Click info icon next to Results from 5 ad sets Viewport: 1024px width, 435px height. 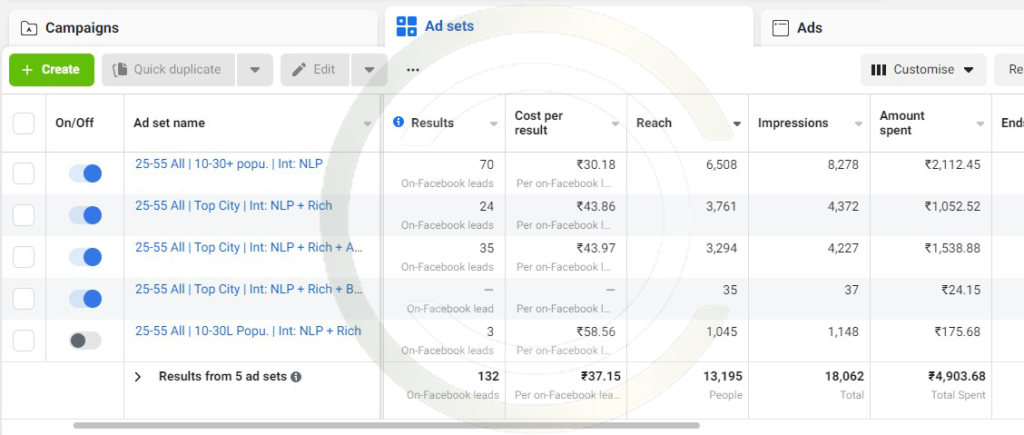pyautogui.click(x=296, y=377)
